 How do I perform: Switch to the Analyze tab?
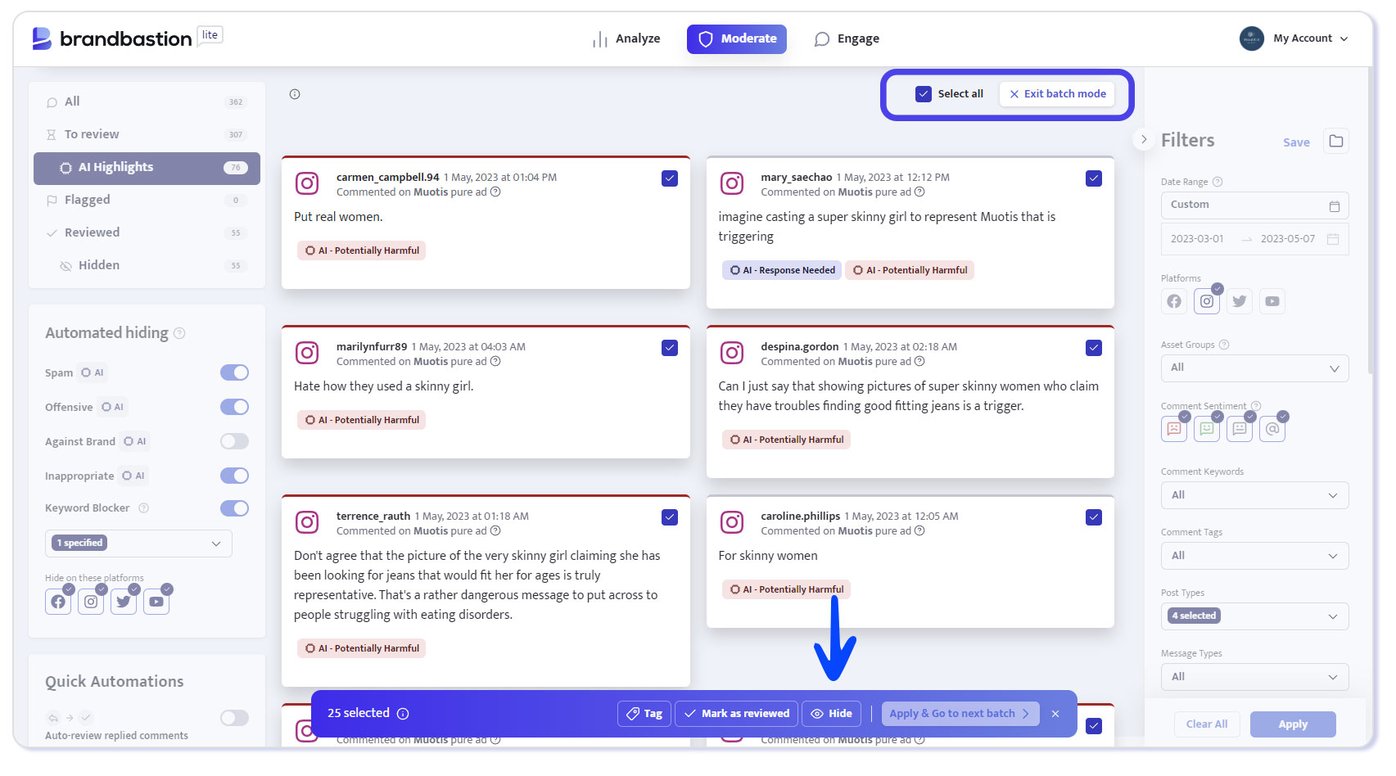tap(626, 39)
